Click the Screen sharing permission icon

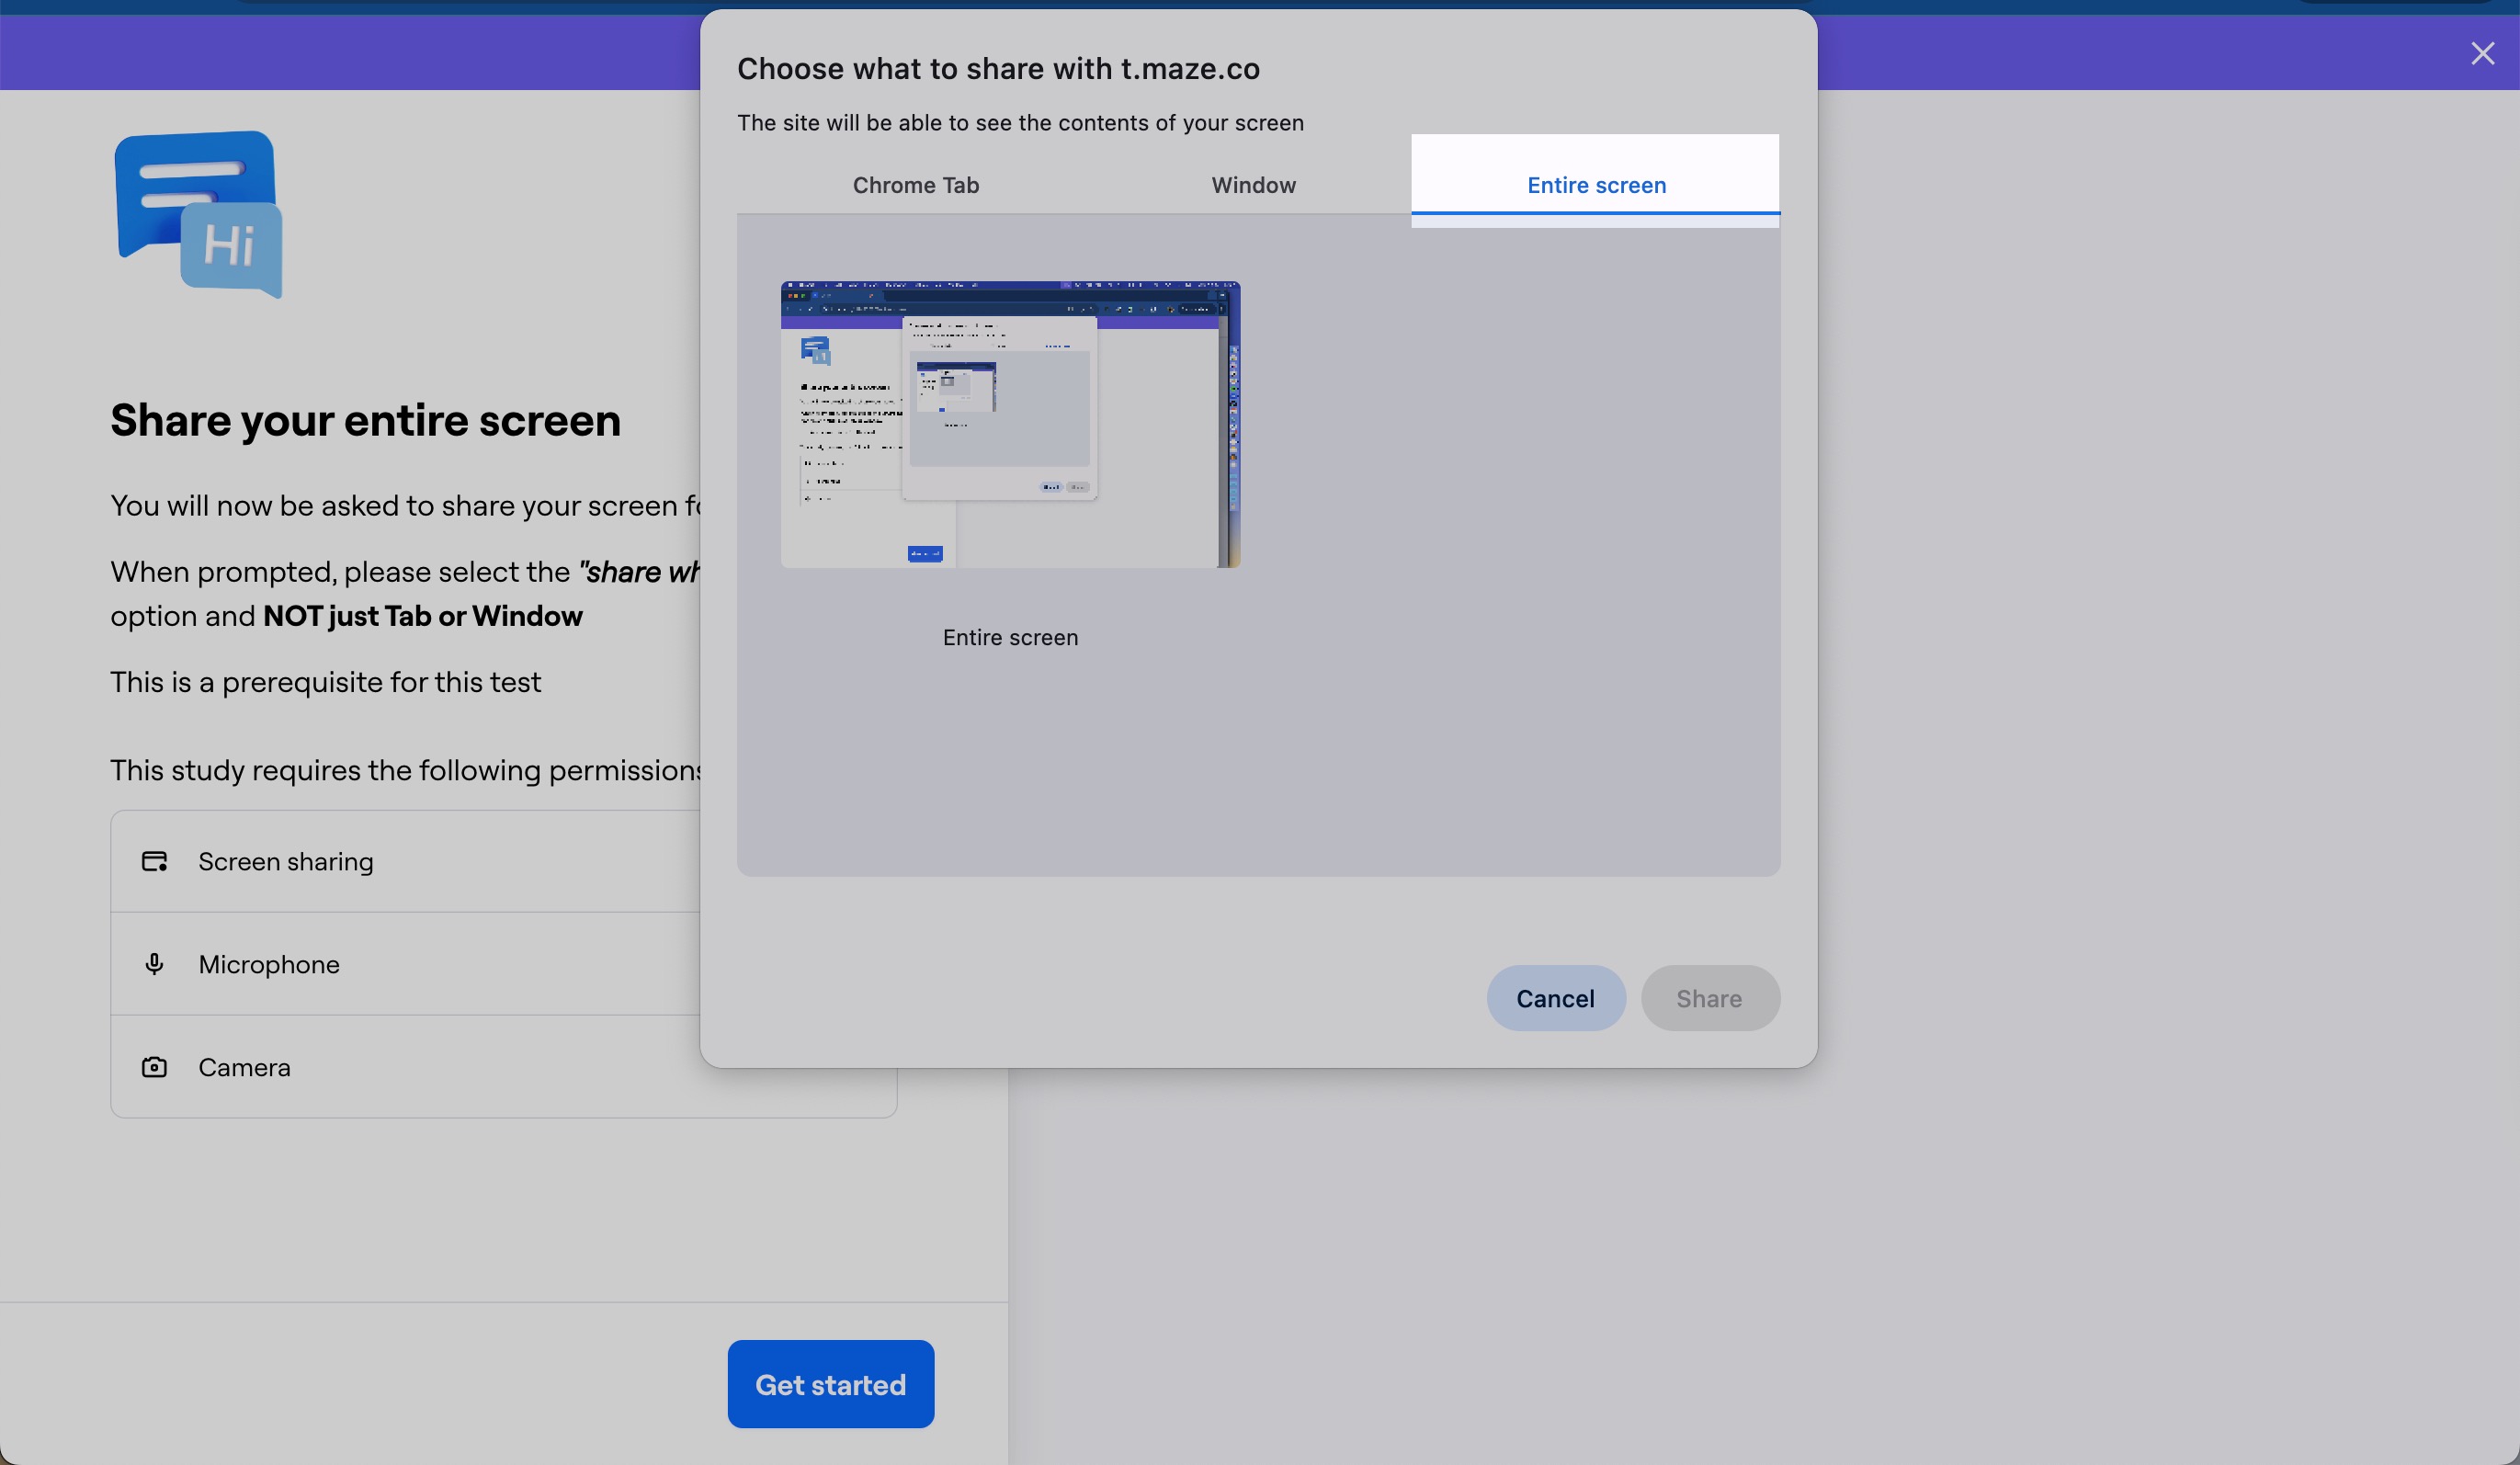pos(154,861)
